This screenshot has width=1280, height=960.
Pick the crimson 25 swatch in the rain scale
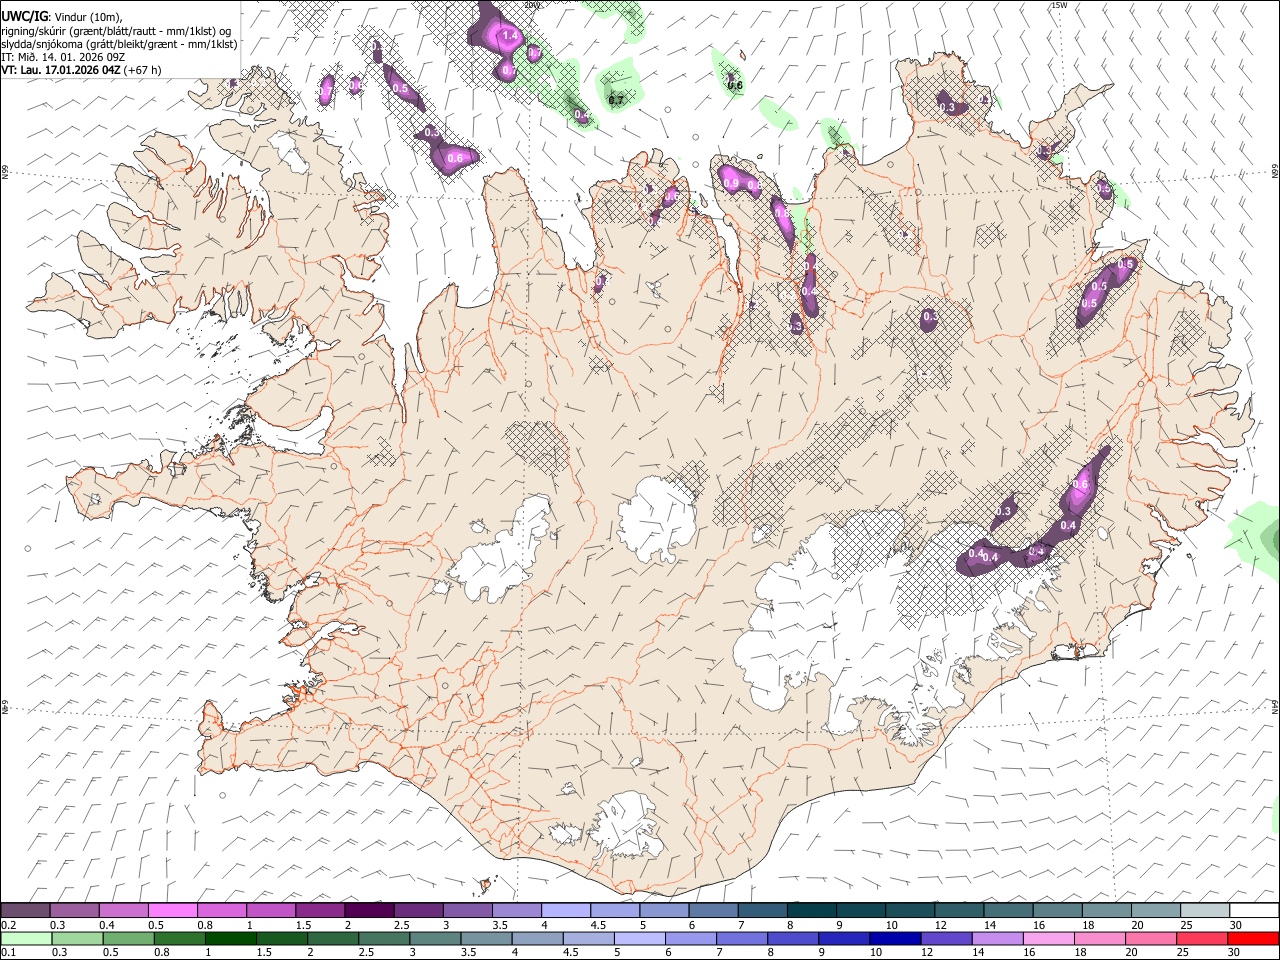tap(1202, 939)
